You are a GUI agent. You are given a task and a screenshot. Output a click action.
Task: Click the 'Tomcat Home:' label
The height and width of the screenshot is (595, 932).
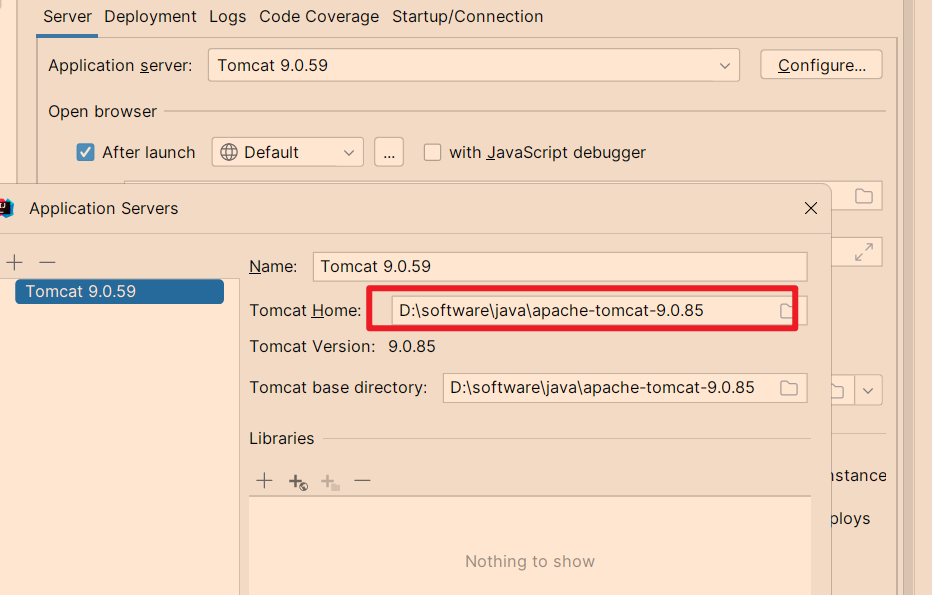pyautogui.click(x=305, y=310)
